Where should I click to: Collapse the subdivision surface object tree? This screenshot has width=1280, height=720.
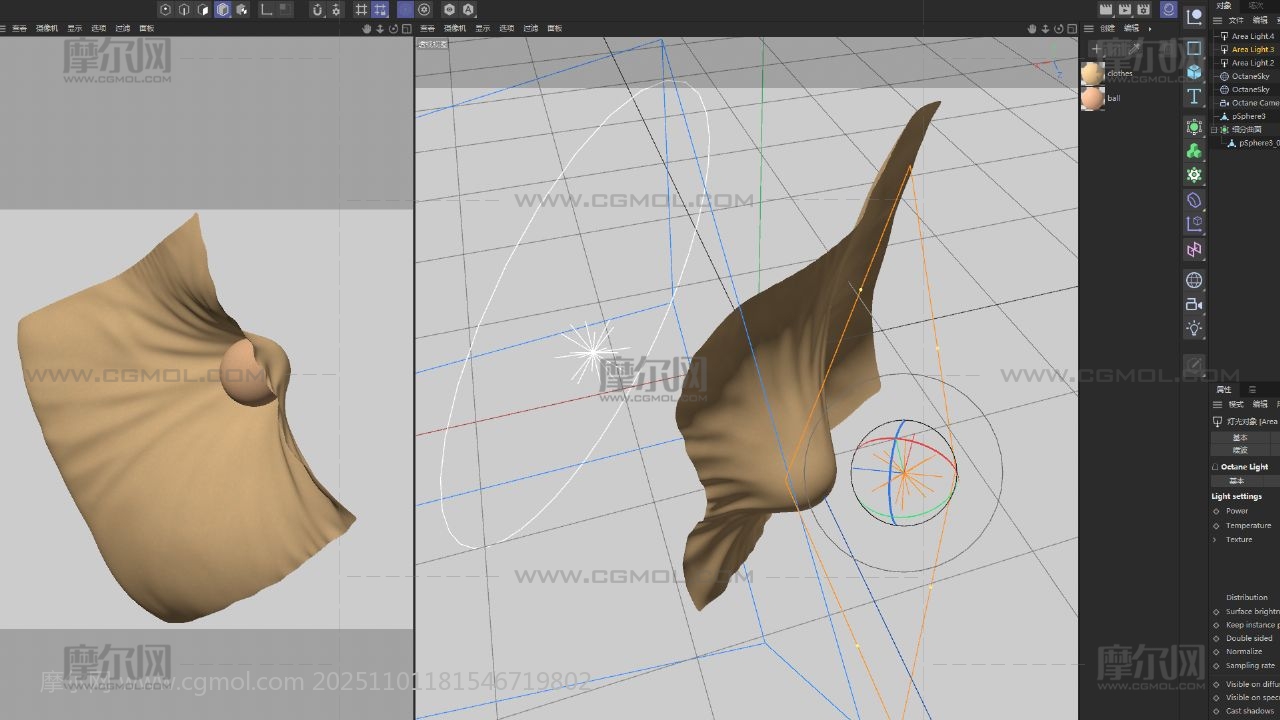pos(1214,130)
